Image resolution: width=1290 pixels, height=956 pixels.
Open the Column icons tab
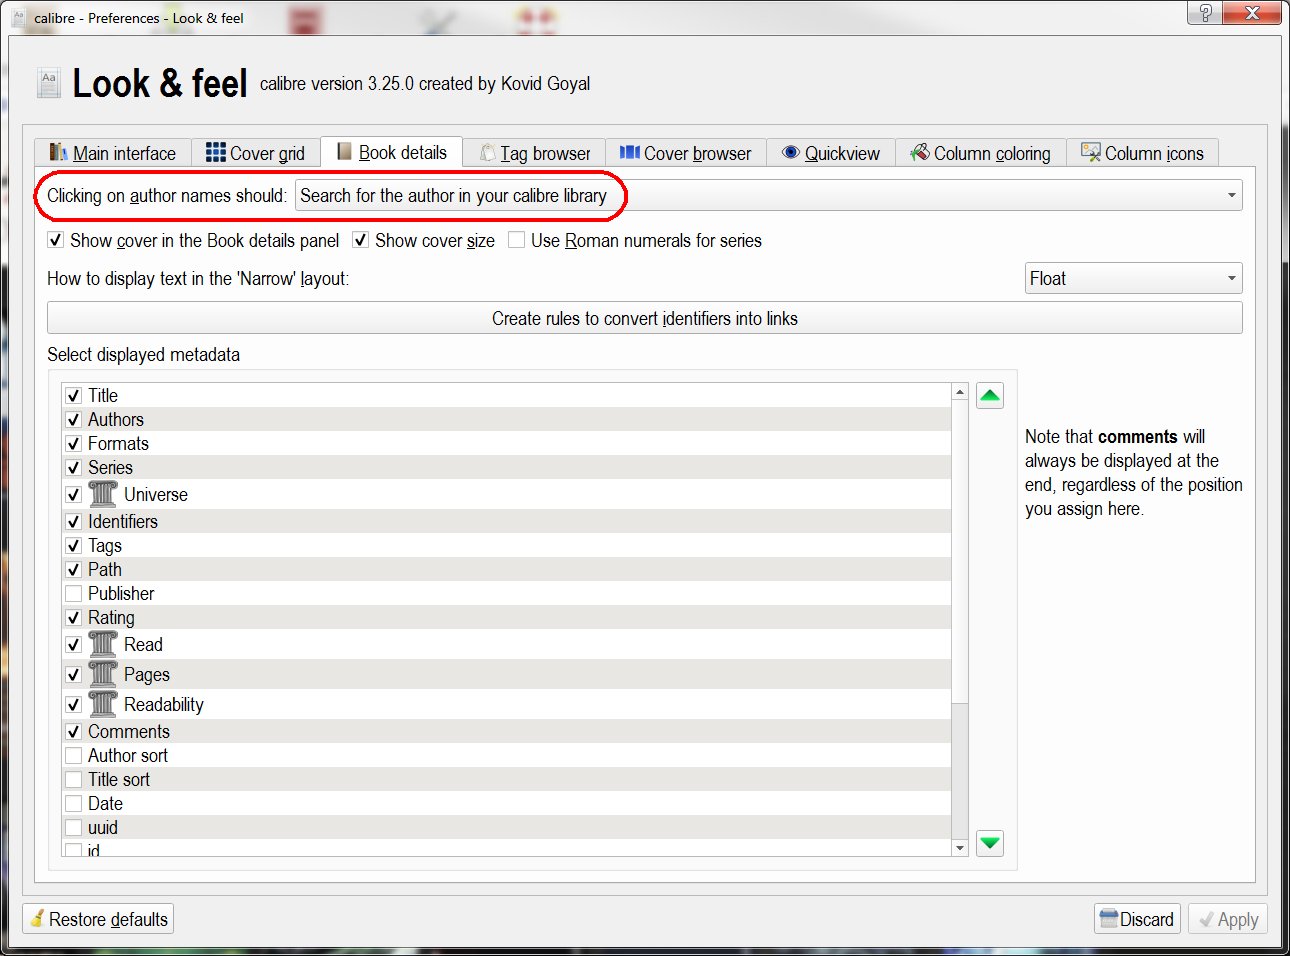[x=1143, y=153]
